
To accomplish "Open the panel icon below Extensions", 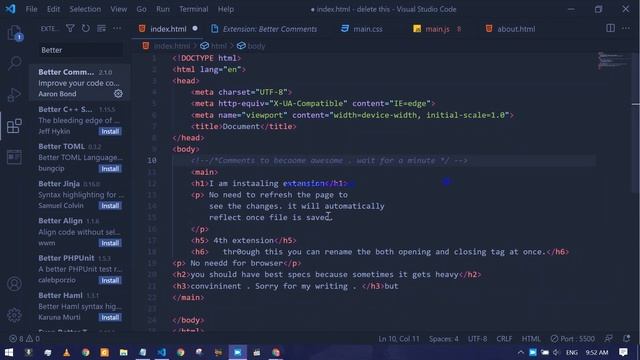I will pos(14,157).
